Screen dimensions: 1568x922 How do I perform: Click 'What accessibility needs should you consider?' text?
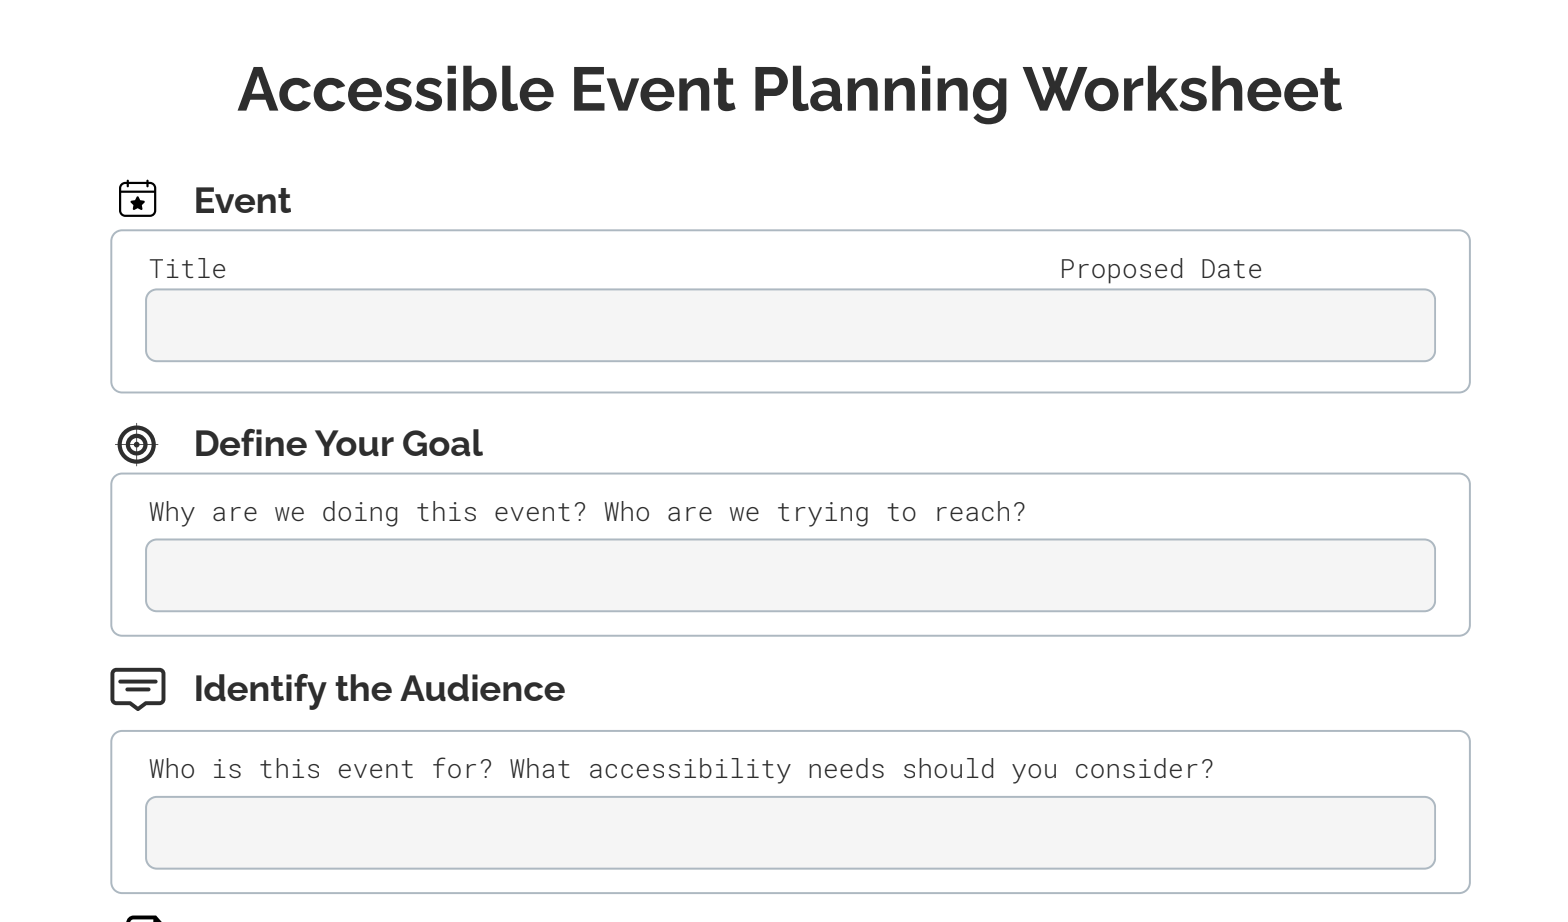(862, 769)
